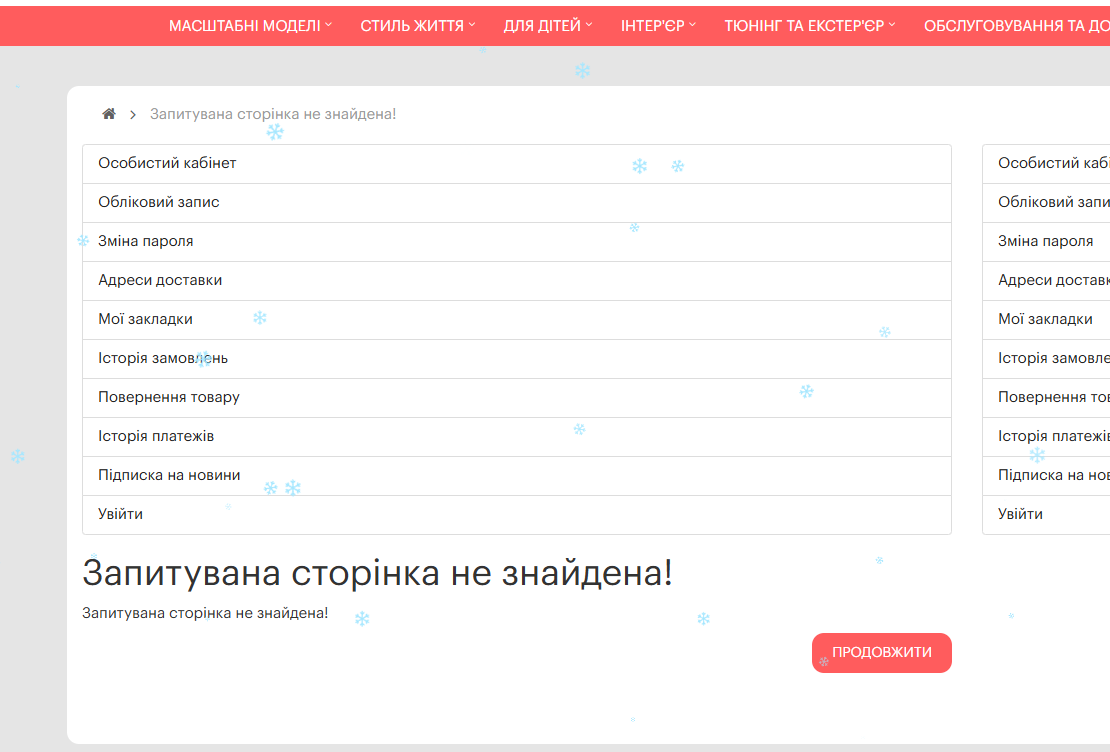Image resolution: width=1110 pixels, height=752 pixels.
Task: Open Підписка на новини in the right column
Action: [1046, 475]
